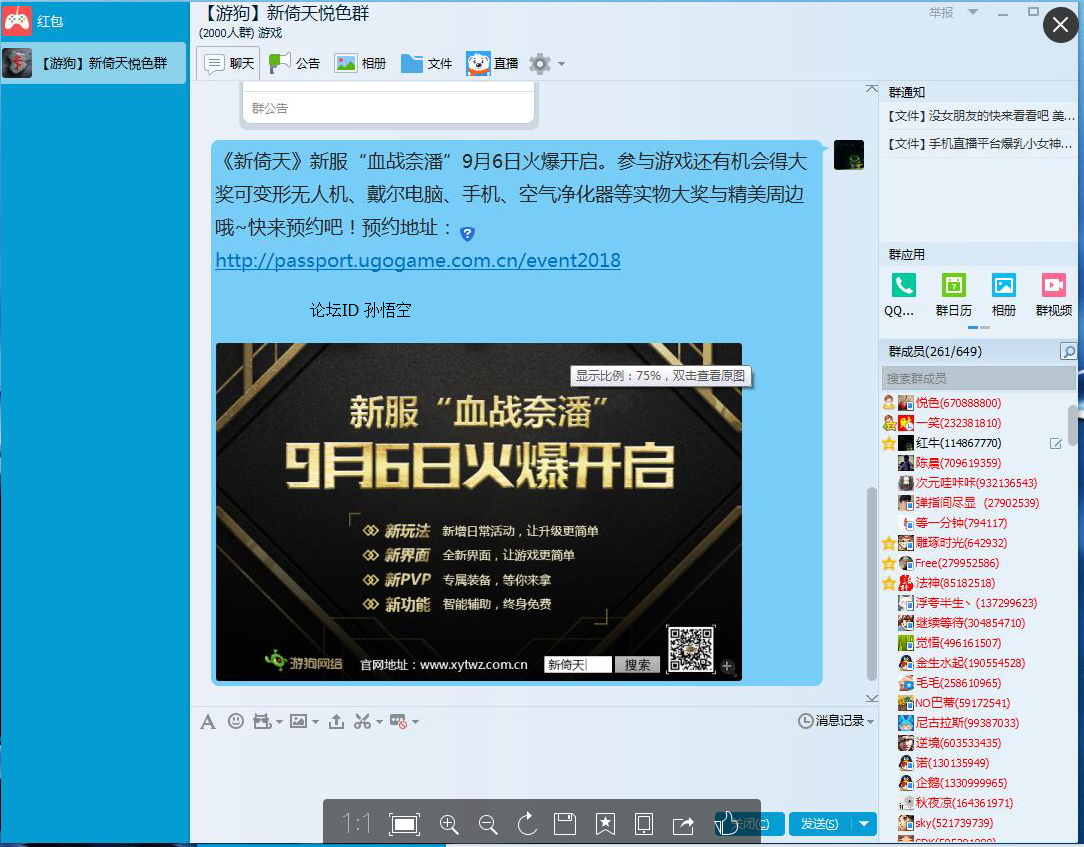The width and height of the screenshot is (1084, 847).
Task: Open the 群视频 video app
Action: pyautogui.click(x=1054, y=286)
